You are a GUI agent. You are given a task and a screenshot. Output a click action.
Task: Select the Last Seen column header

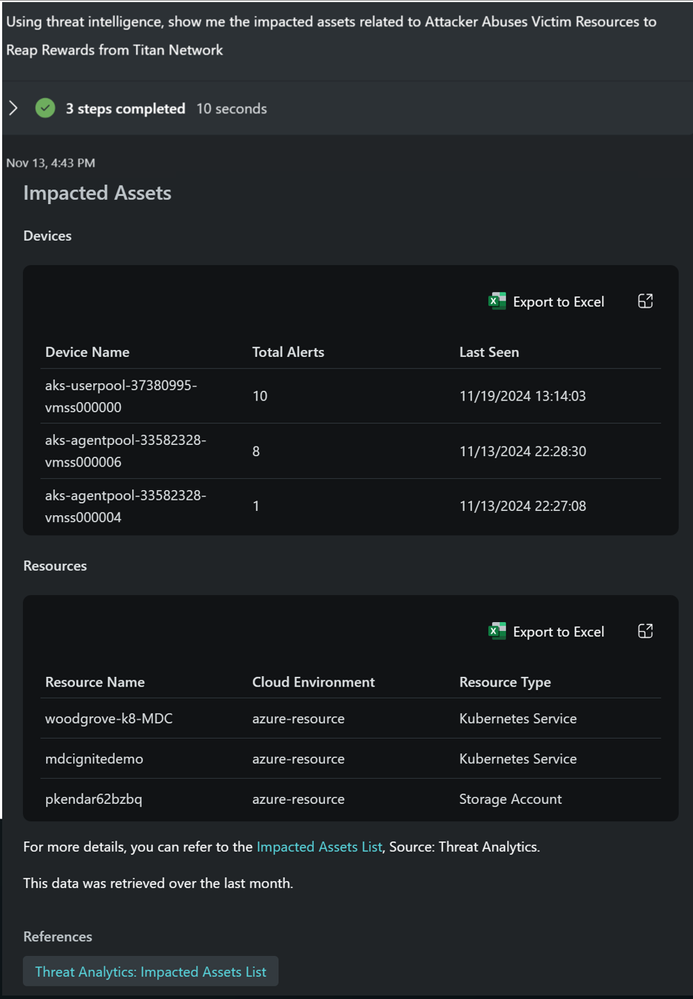489,352
